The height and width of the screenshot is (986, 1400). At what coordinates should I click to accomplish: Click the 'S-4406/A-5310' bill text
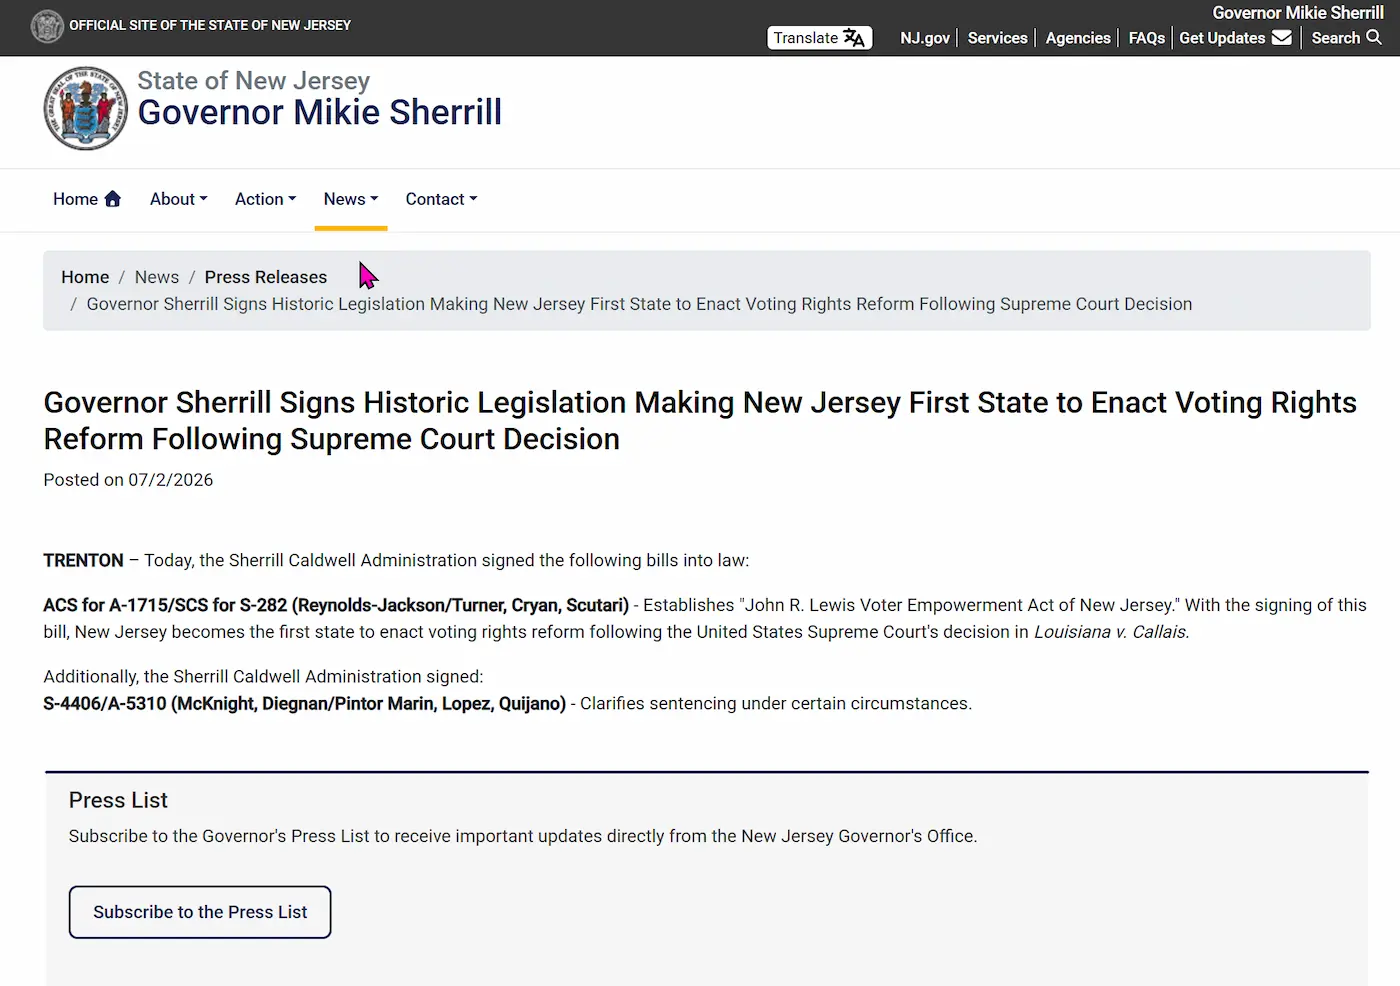(105, 704)
